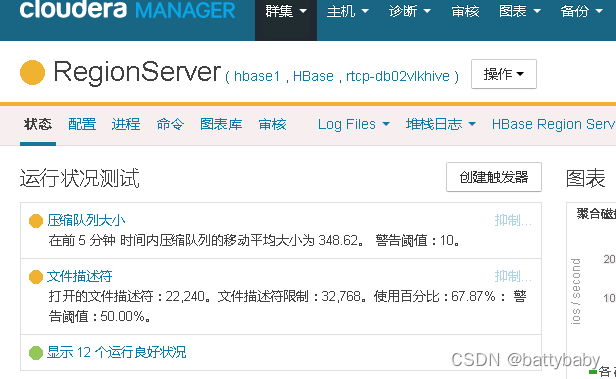Click the RegionServer orange status icon
Screen dimensions: 616x379
(32, 73)
